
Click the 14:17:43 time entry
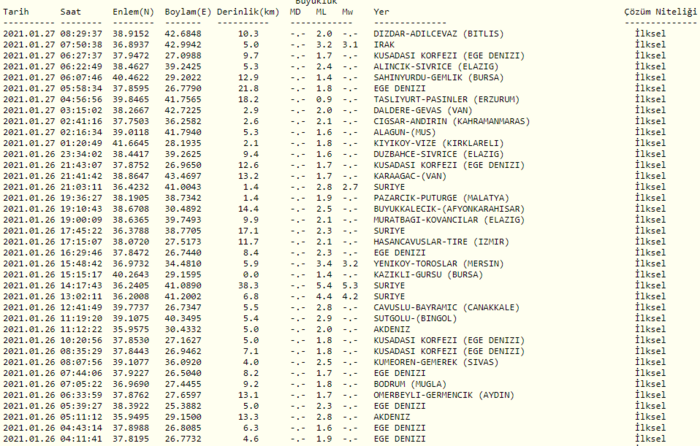click(81, 285)
